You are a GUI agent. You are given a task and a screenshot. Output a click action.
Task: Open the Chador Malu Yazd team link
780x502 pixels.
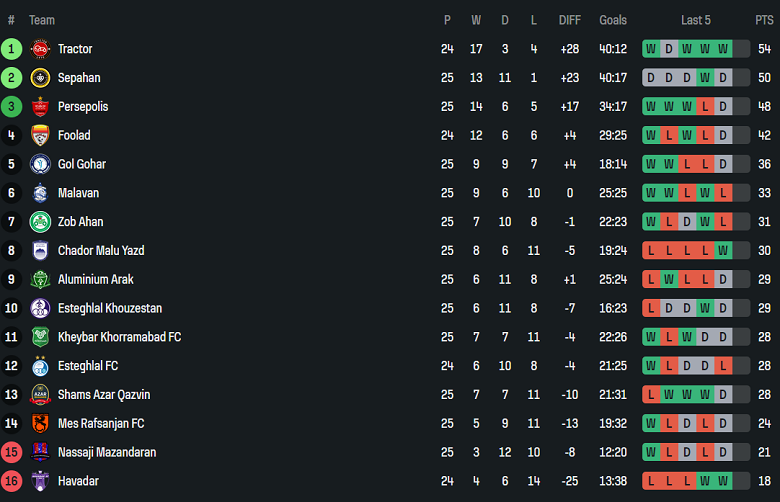click(x=101, y=251)
